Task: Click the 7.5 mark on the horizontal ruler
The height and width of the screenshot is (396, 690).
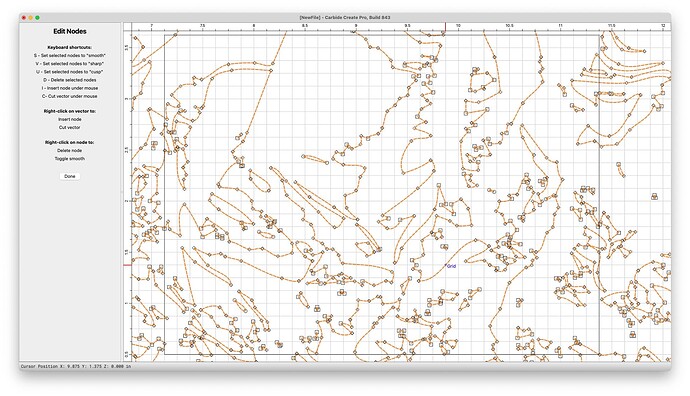Action: pos(202,26)
